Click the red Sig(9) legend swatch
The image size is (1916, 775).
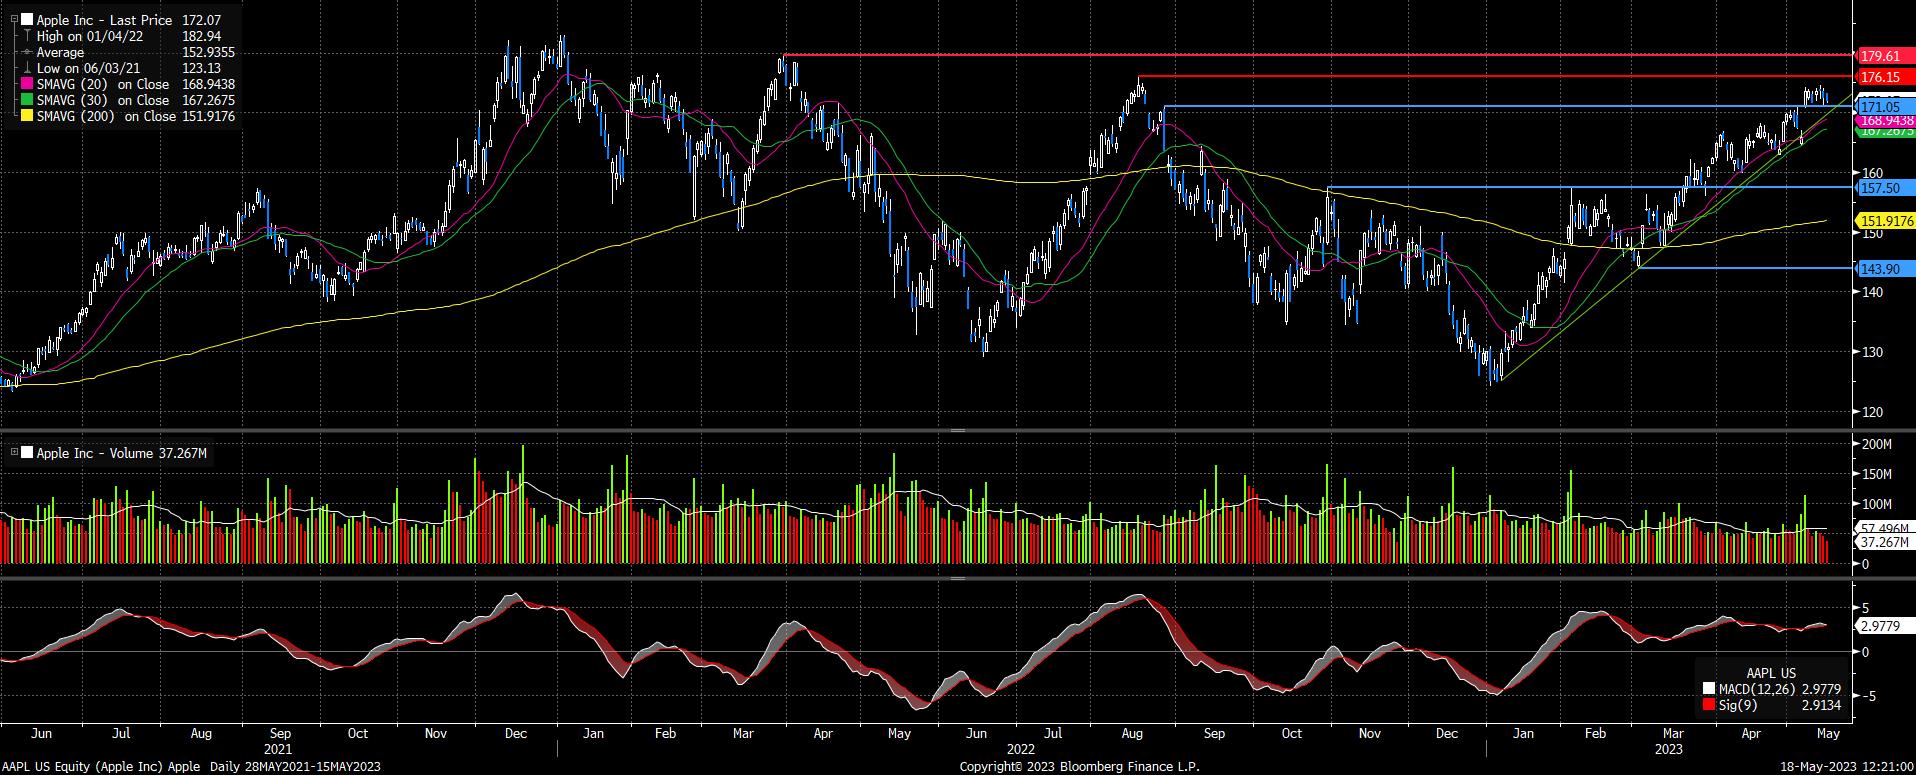[1709, 706]
